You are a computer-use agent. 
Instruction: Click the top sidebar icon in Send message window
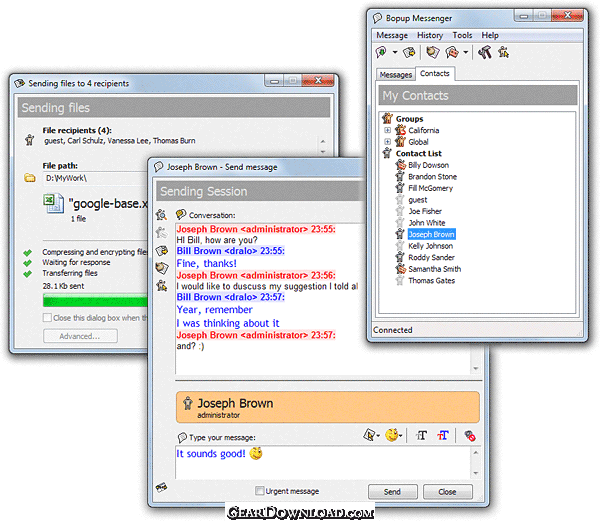[x=161, y=215]
